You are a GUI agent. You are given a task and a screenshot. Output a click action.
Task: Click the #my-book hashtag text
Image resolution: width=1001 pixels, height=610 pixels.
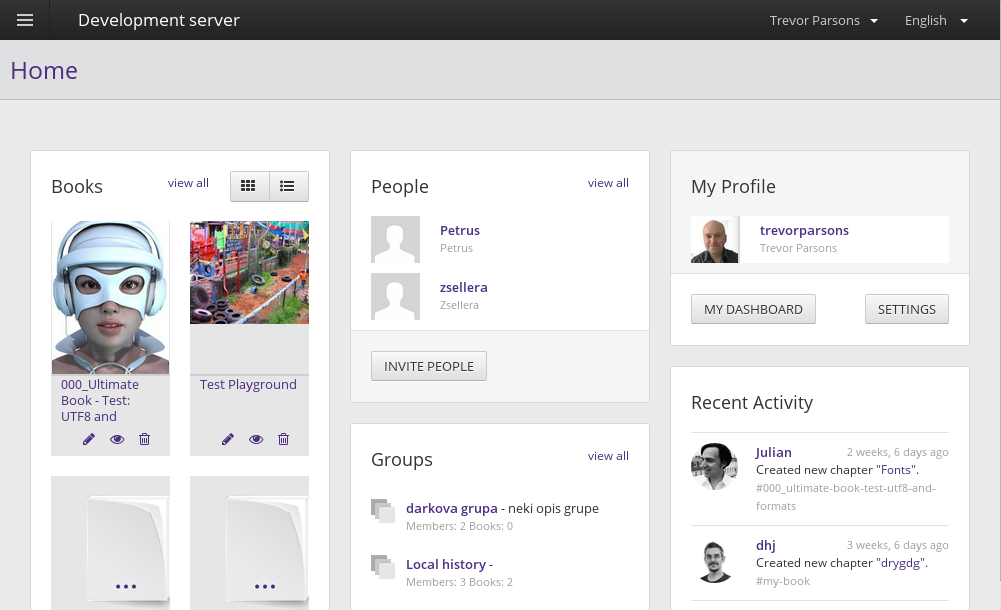(783, 581)
